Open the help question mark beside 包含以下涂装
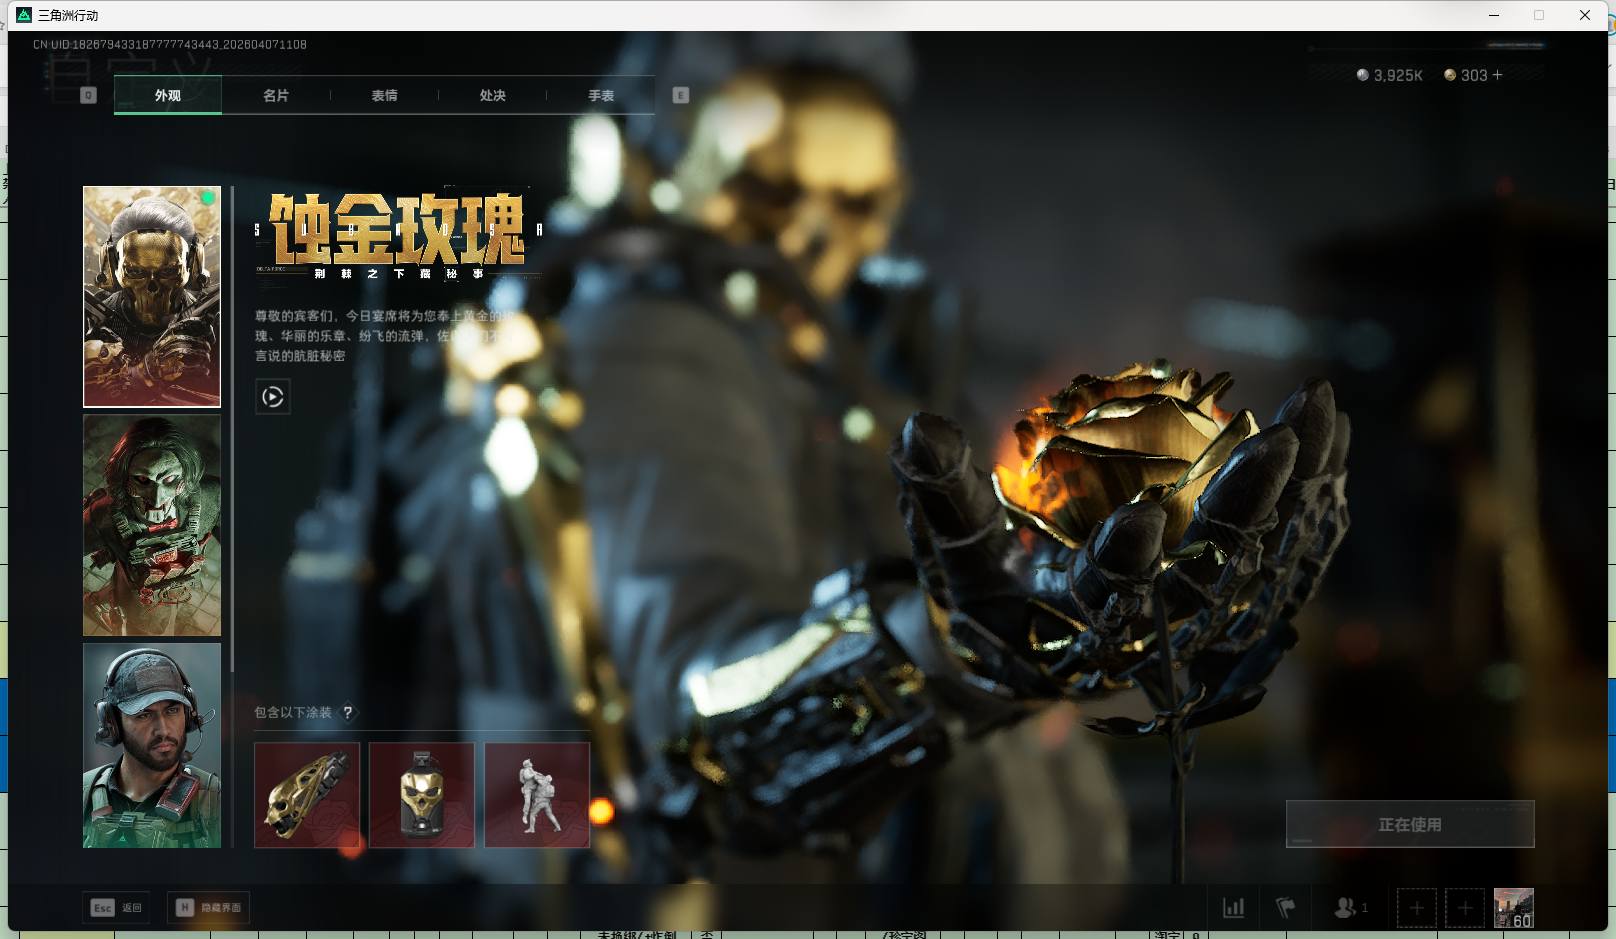This screenshot has width=1616, height=939. [348, 712]
